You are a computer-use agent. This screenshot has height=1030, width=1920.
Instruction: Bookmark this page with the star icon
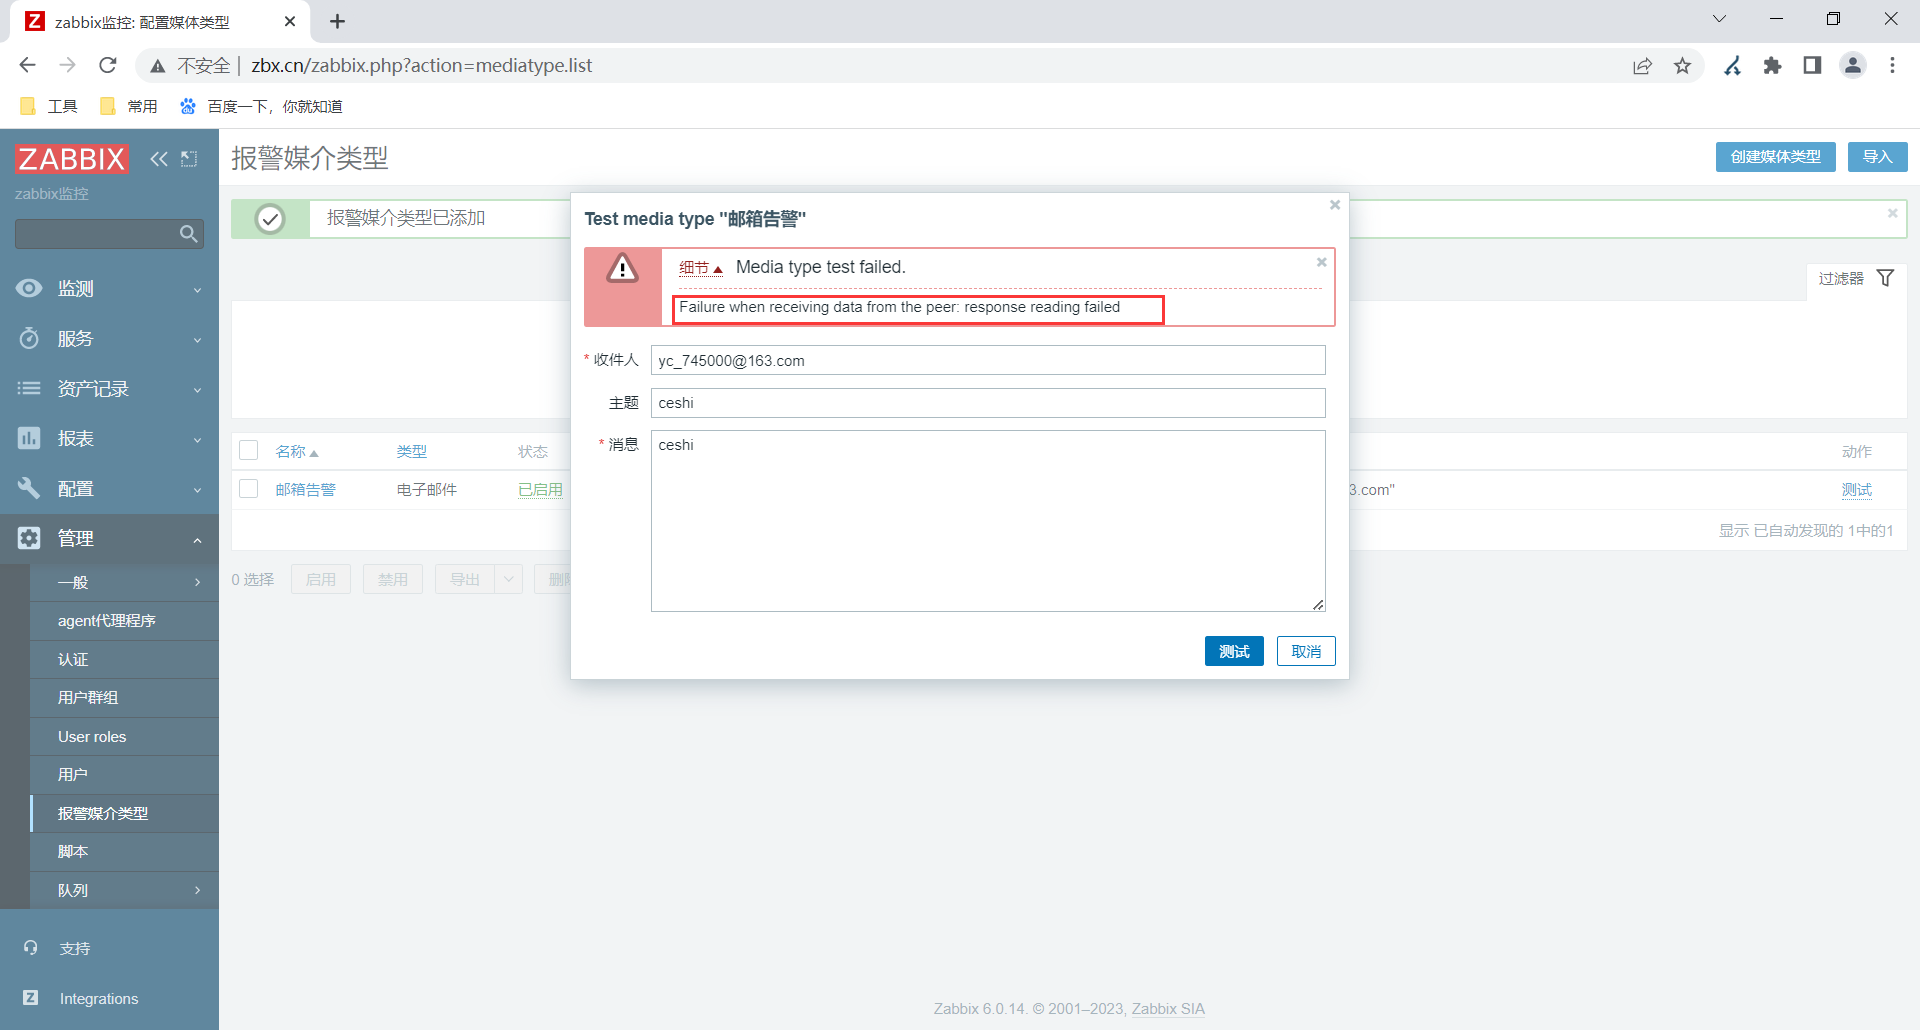[1683, 66]
